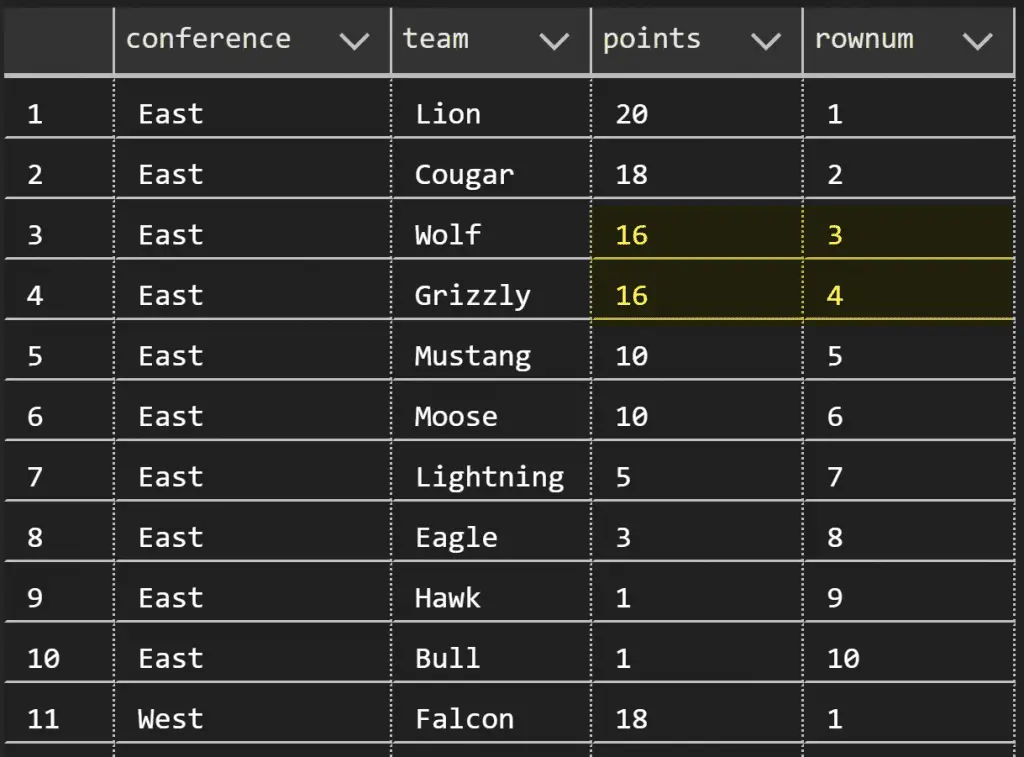Click the Lion team cell
Viewport: 1024px width, 757px height.
491,114
